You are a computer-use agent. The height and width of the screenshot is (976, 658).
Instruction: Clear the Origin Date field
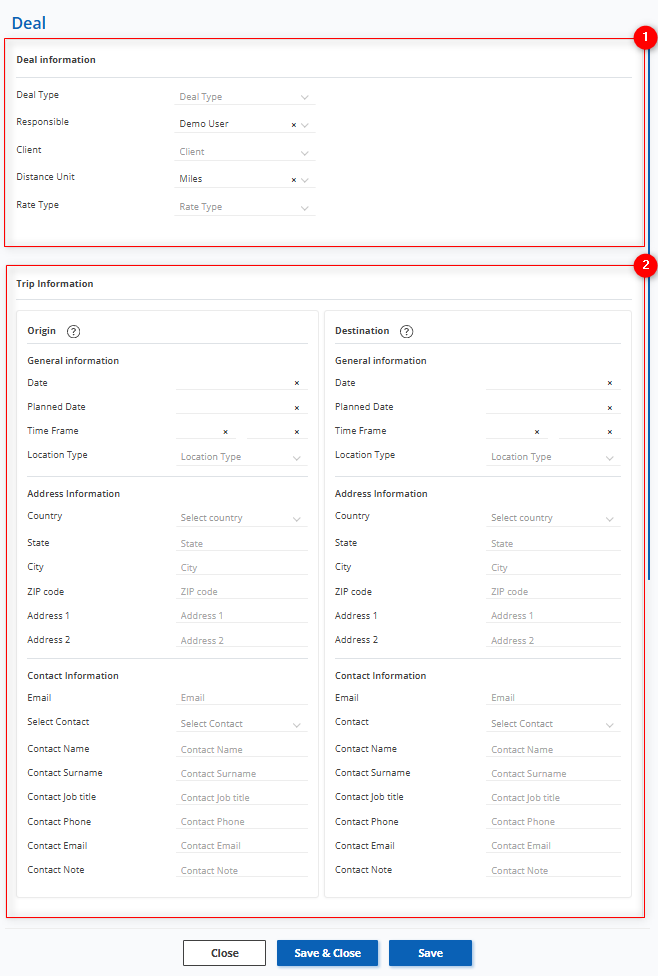click(x=297, y=383)
